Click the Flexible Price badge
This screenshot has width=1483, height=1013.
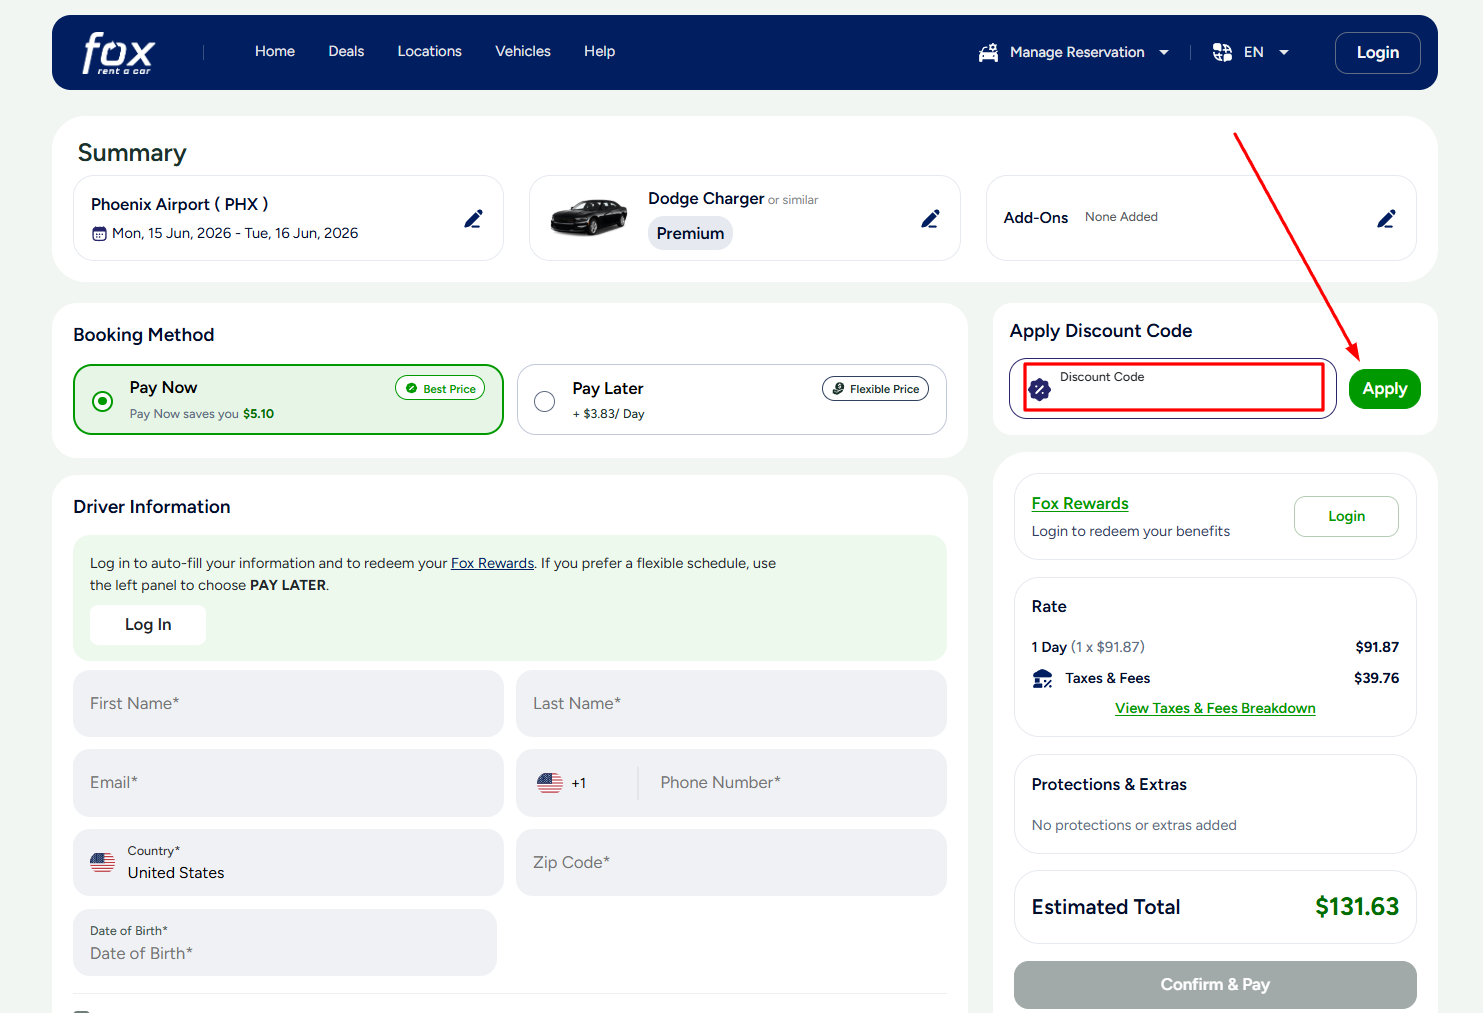875,389
